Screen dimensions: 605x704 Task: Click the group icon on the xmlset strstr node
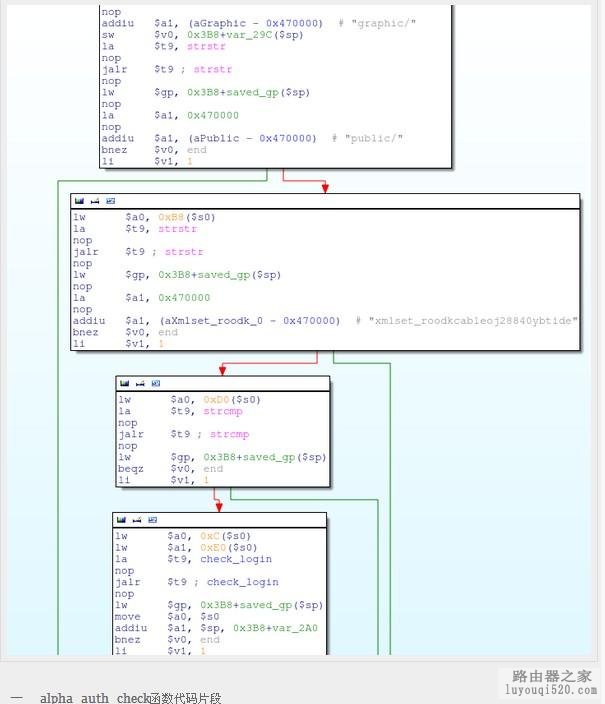[110, 201]
